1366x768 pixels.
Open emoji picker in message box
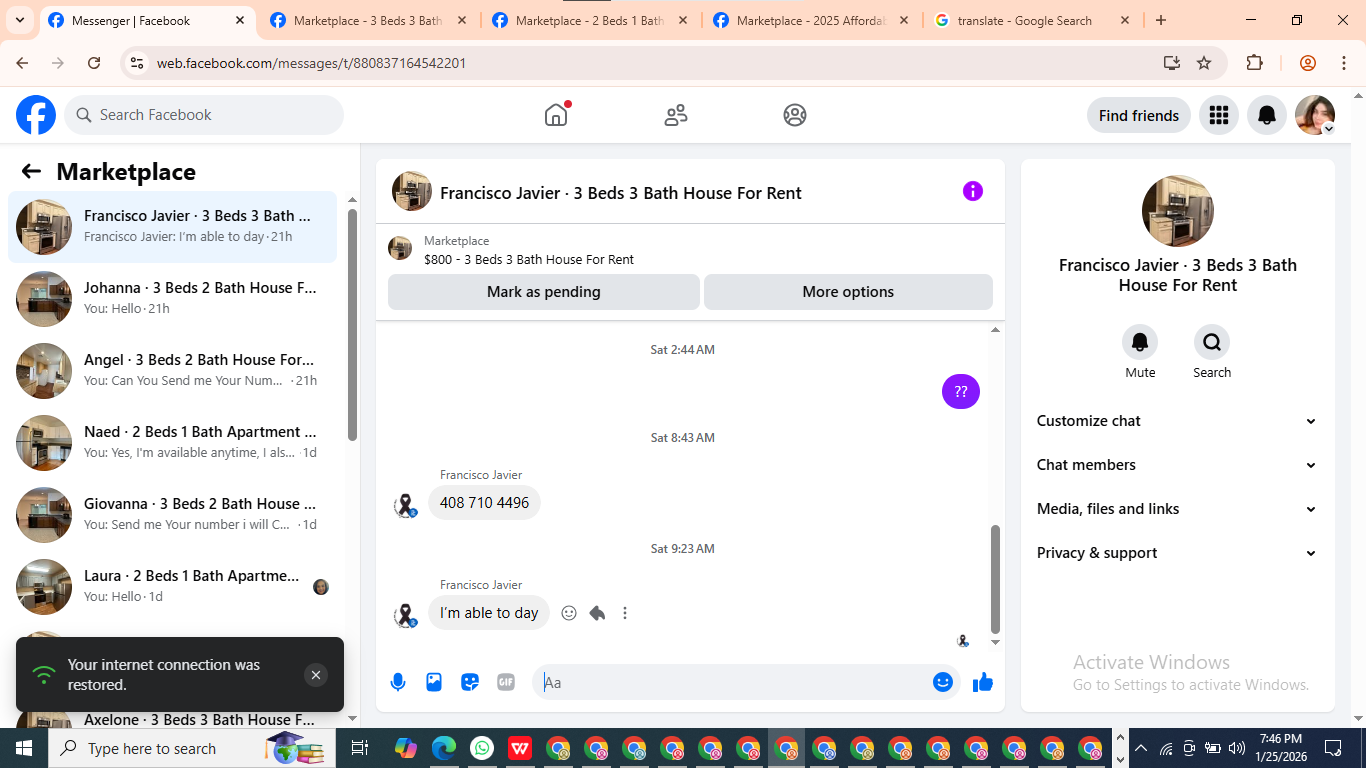(943, 682)
